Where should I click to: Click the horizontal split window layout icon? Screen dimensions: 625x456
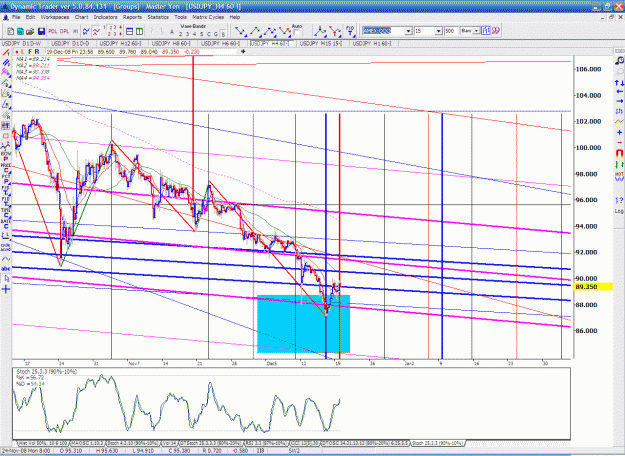(130, 31)
